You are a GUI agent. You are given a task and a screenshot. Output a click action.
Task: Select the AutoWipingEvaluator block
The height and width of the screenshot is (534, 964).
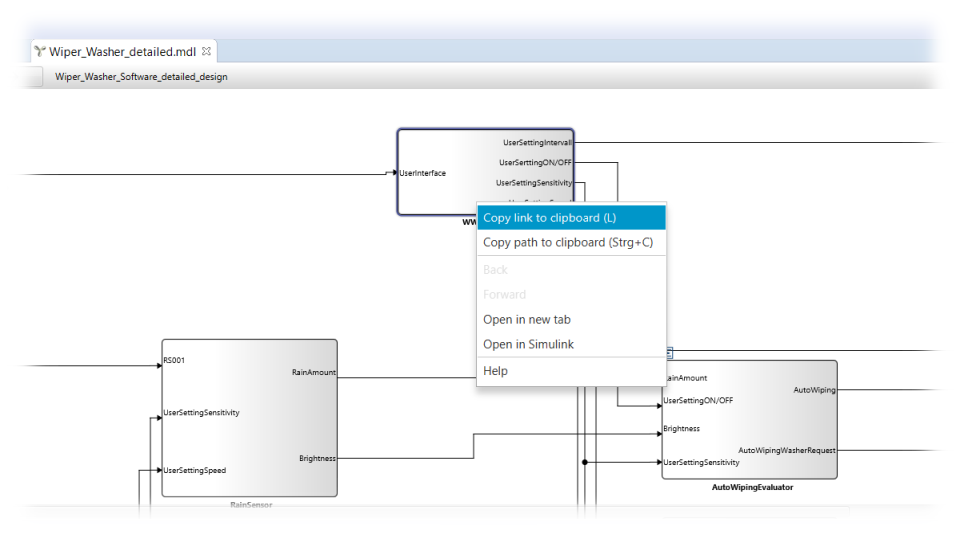coord(749,420)
